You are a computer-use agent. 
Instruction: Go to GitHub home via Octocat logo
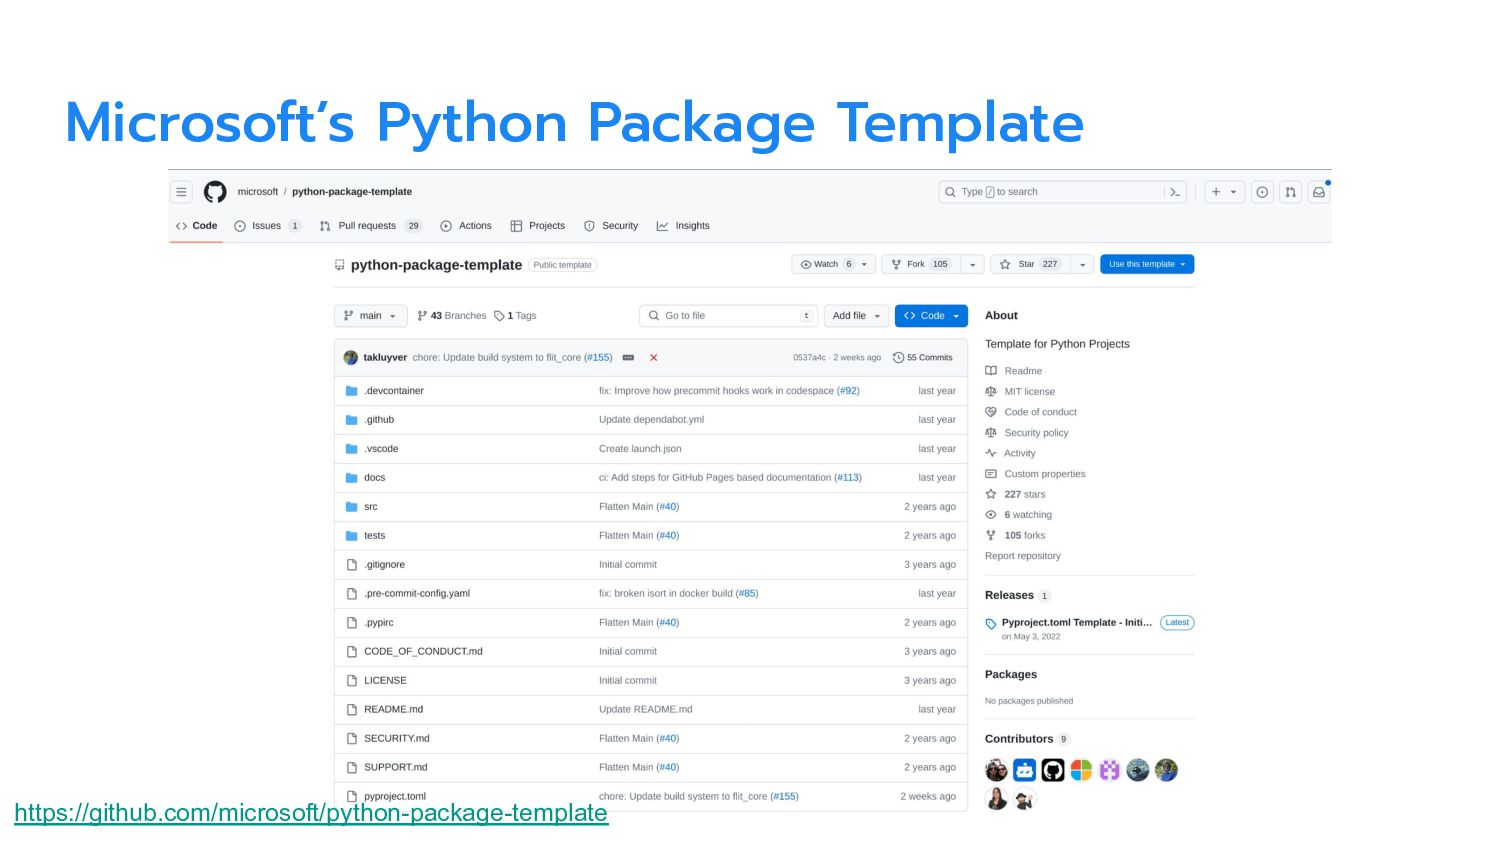(x=215, y=192)
